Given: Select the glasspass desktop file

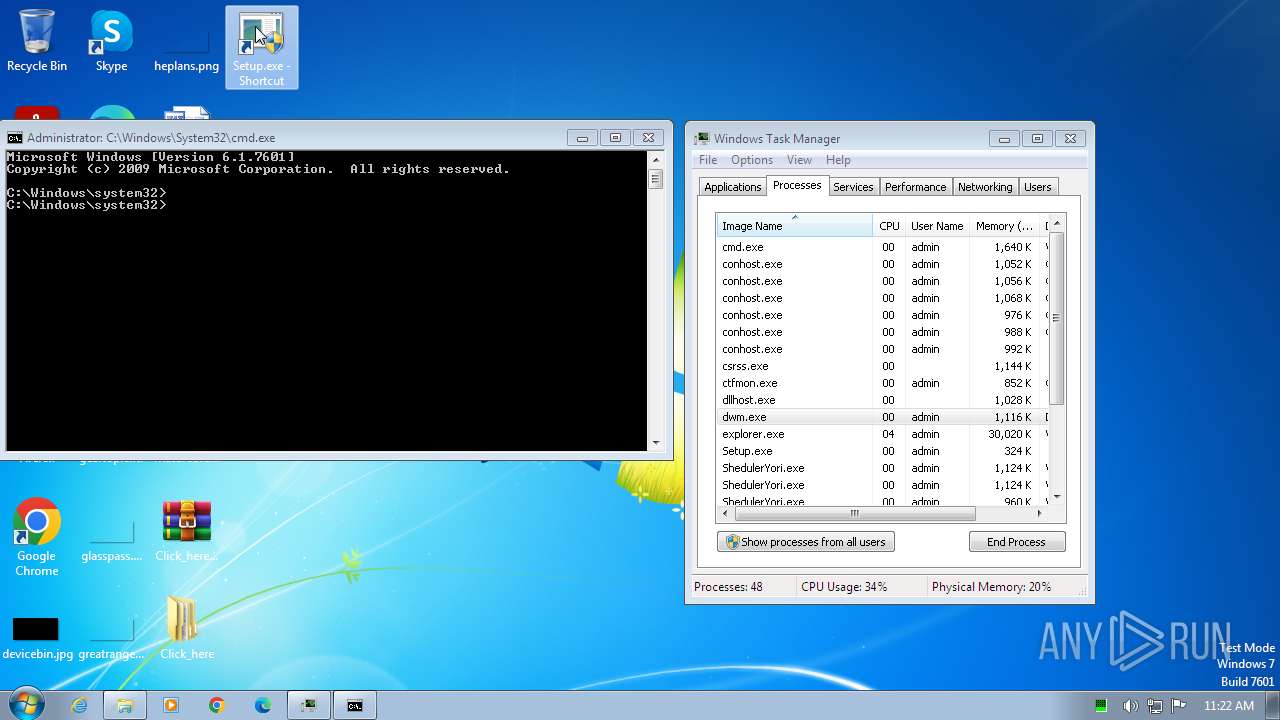Looking at the screenshot, I should coord(111,542).
